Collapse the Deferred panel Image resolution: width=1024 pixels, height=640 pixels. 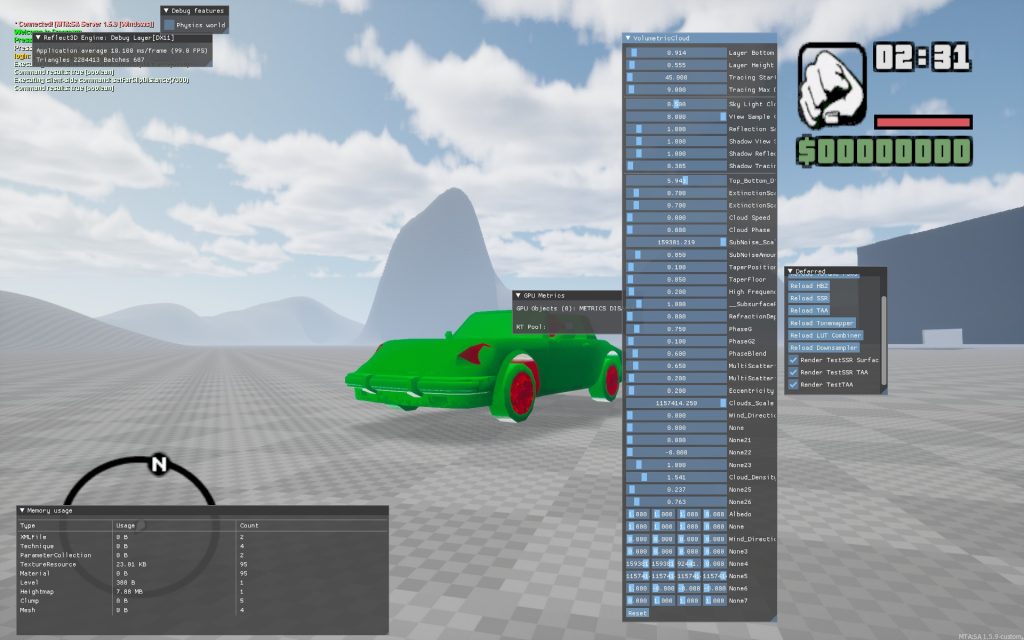(x=790, y=271)
